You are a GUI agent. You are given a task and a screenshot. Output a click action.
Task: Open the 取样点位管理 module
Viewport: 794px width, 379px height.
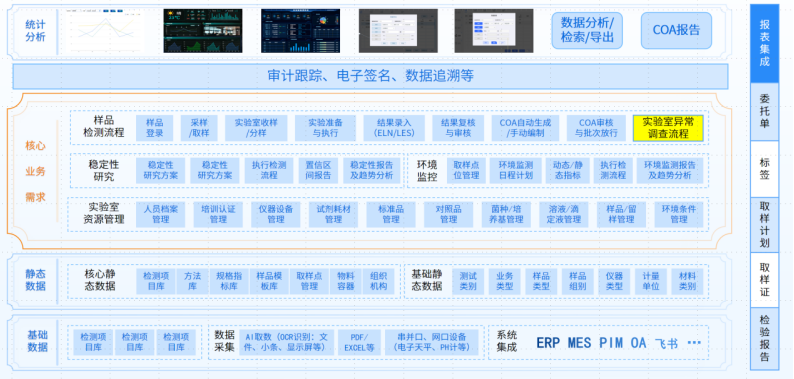(x=466, y=170)
